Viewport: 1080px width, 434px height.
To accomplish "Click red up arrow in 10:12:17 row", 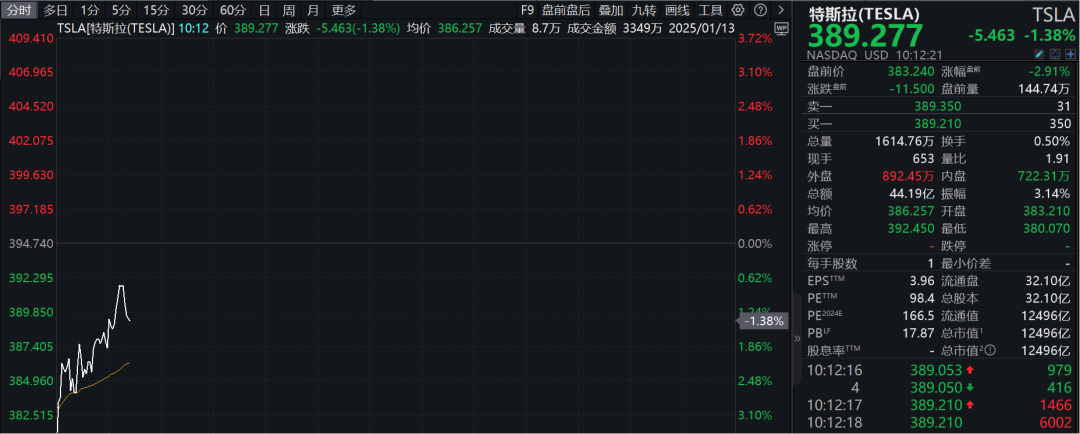I will pyautogui.click(x=970, y=405).
